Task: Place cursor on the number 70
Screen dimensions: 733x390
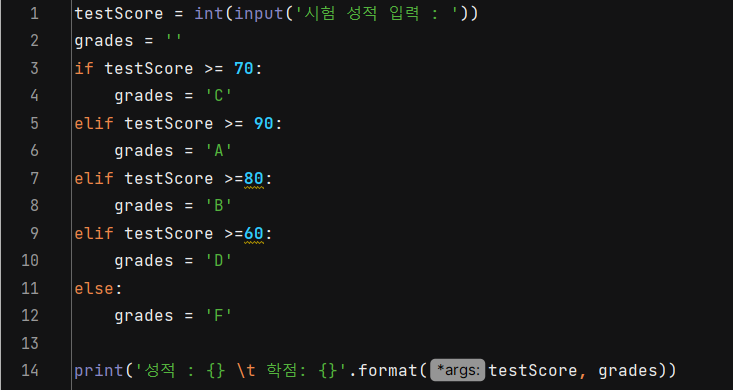Action: pos(244,69)
